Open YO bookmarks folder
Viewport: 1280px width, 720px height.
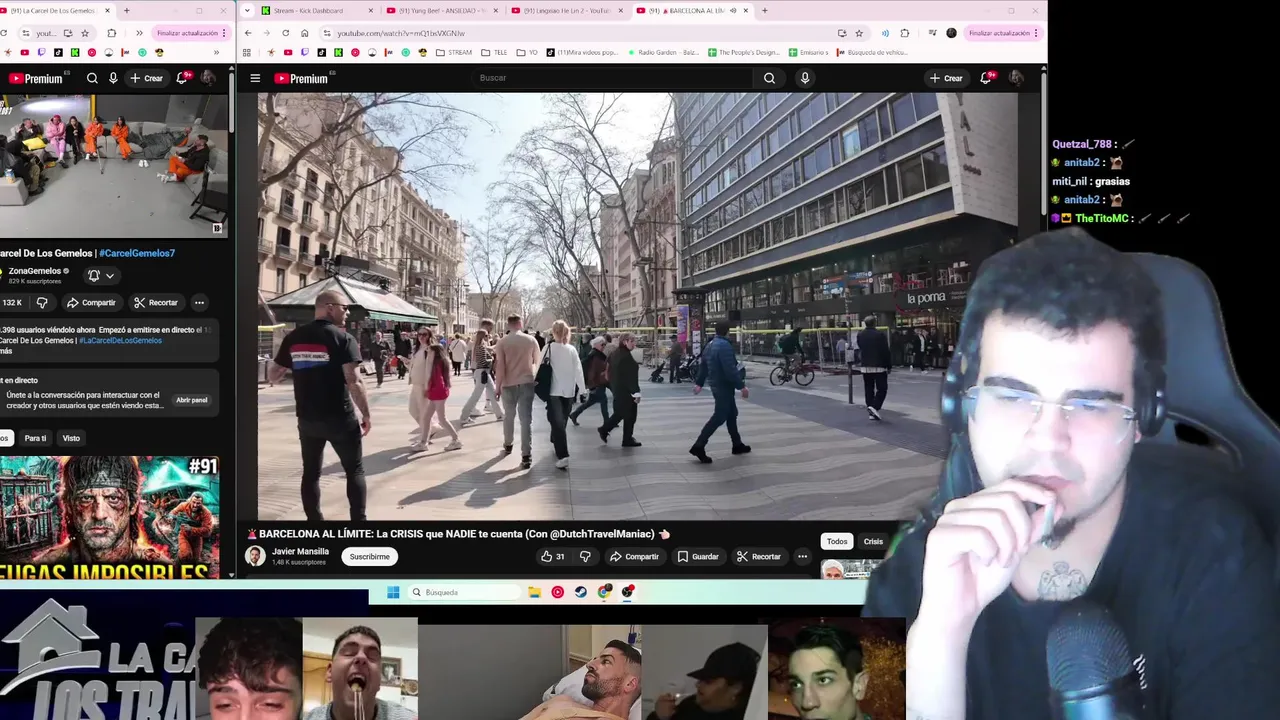527,52
